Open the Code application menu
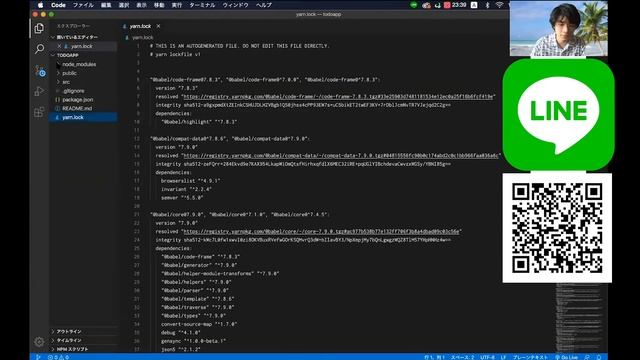The image size is (640, 360). [58, 5]
